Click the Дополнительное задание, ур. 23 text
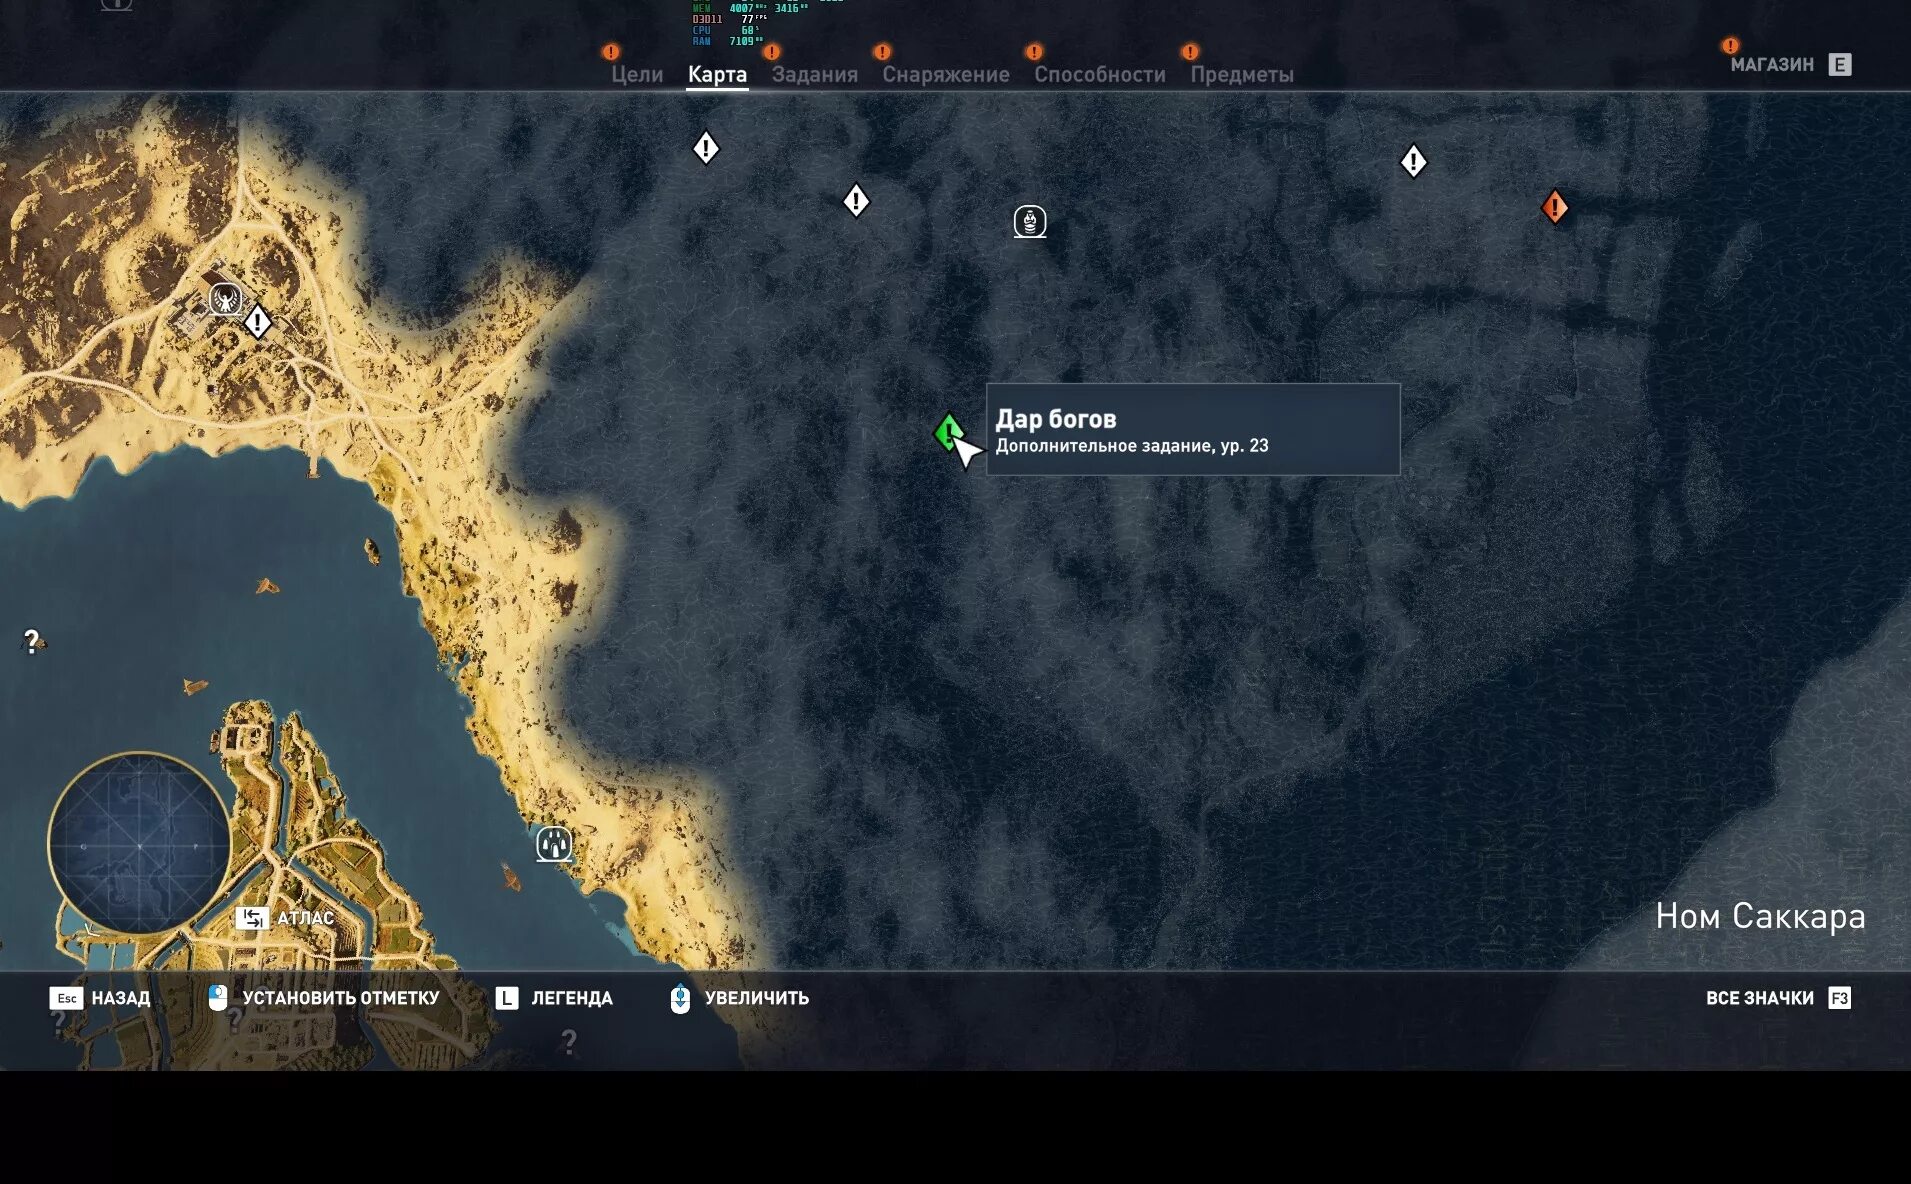 pos(1131,446)
